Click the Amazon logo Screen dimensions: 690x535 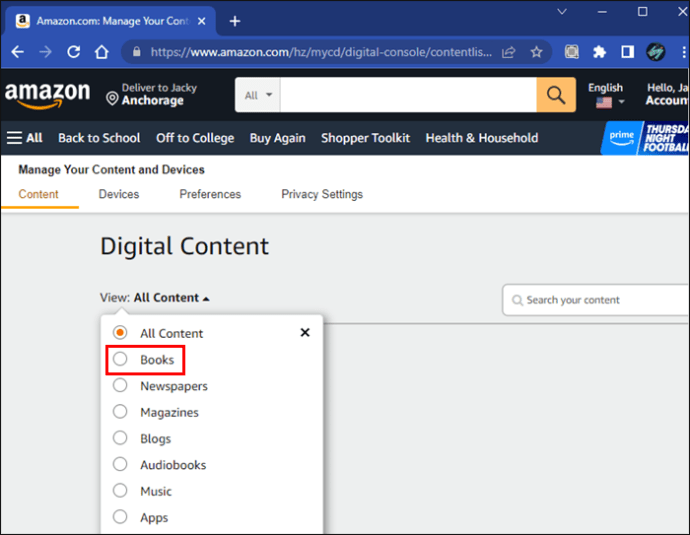(48, 95)
